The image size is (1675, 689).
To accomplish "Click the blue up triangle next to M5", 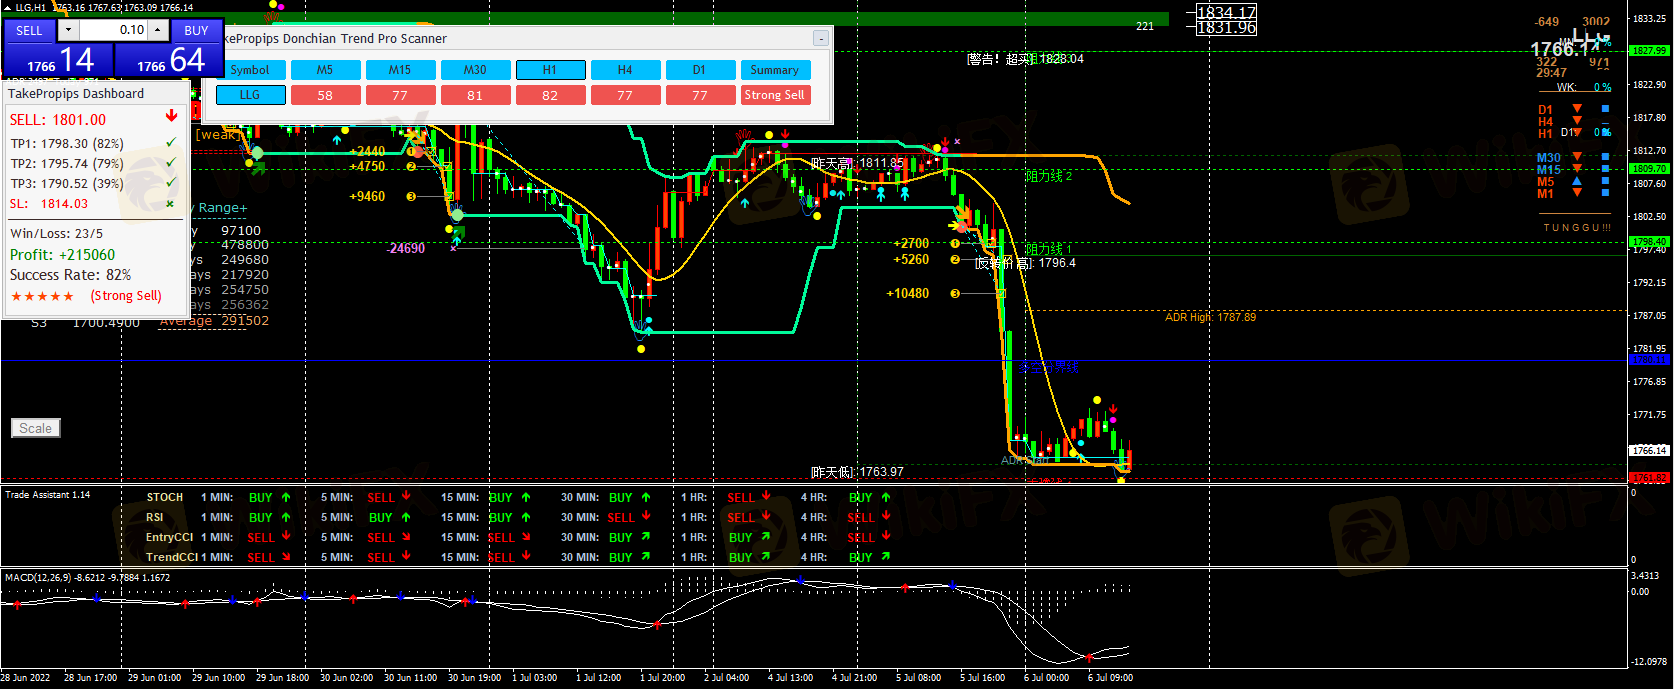I will [x=1577, y=182].
